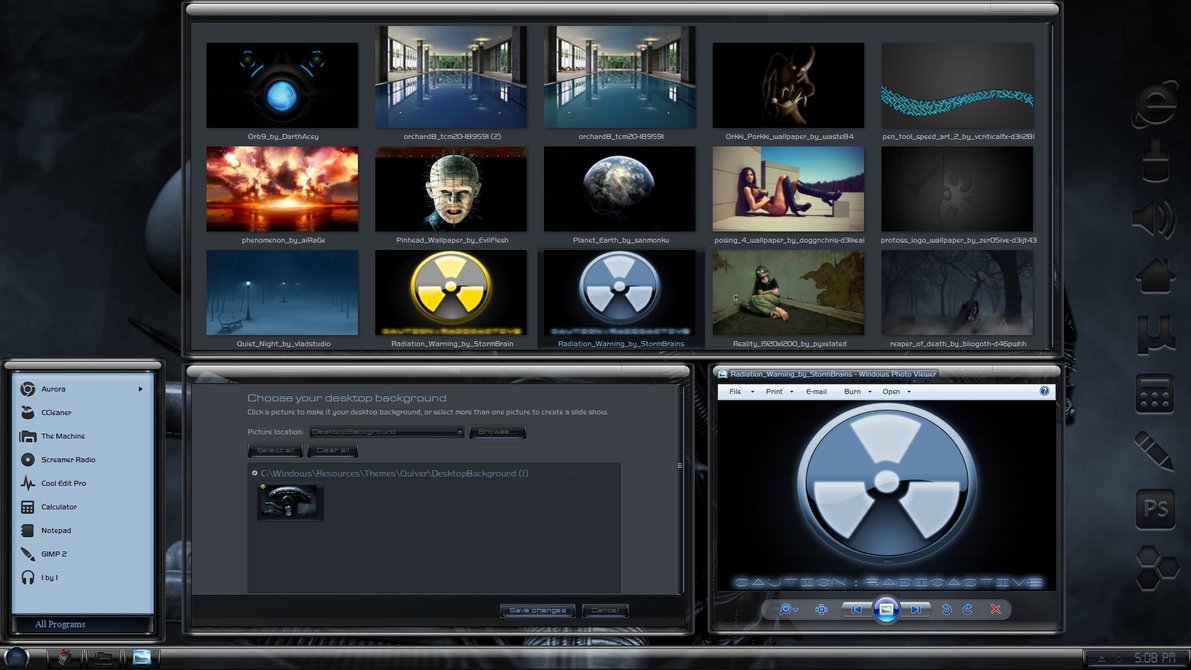Rotate the photo clockwise in Photo Viewer
1191x670 pixels.
point(967,609)
